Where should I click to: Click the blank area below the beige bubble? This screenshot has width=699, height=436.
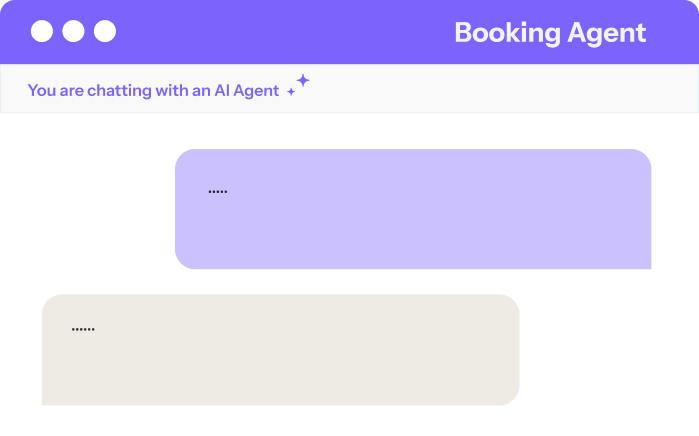point(280,420)
